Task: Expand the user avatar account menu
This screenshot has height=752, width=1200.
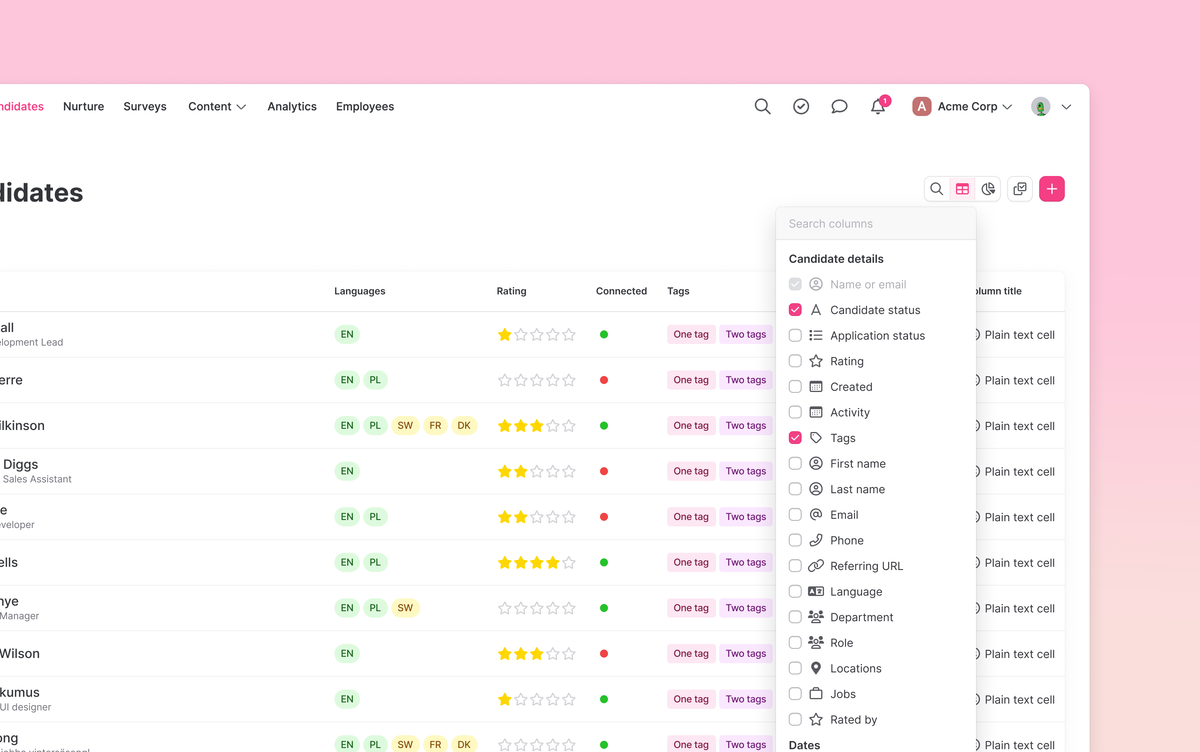Action: [1048, 106]
